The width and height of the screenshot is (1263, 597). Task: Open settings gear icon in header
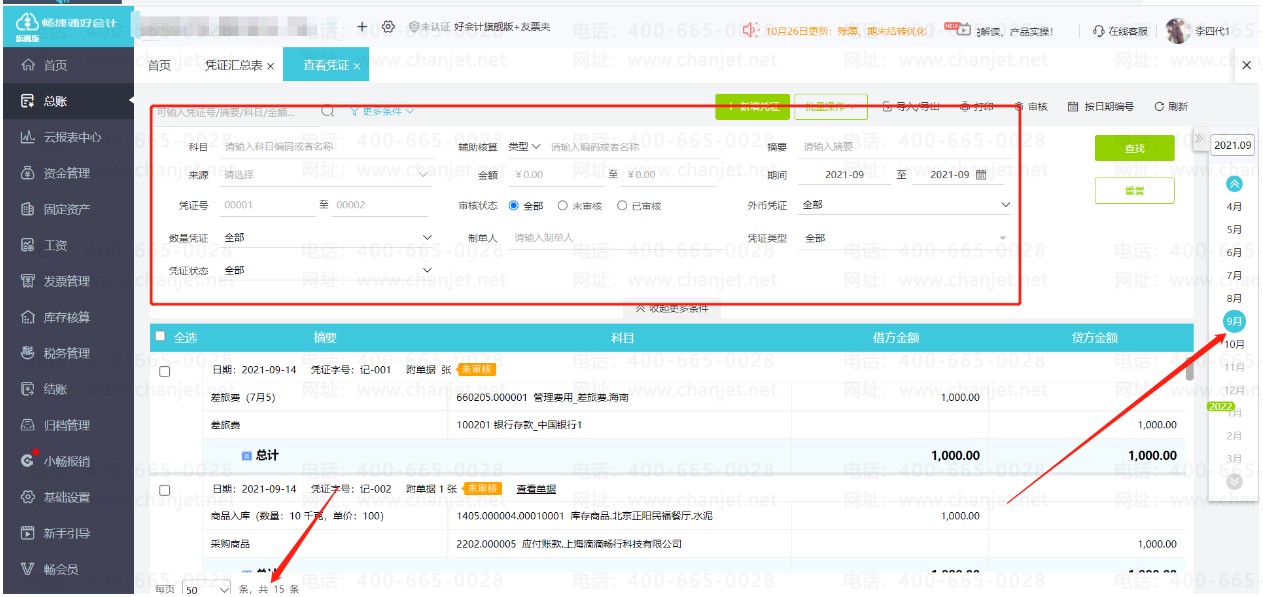pyautogui.click(x=389, y=27)
